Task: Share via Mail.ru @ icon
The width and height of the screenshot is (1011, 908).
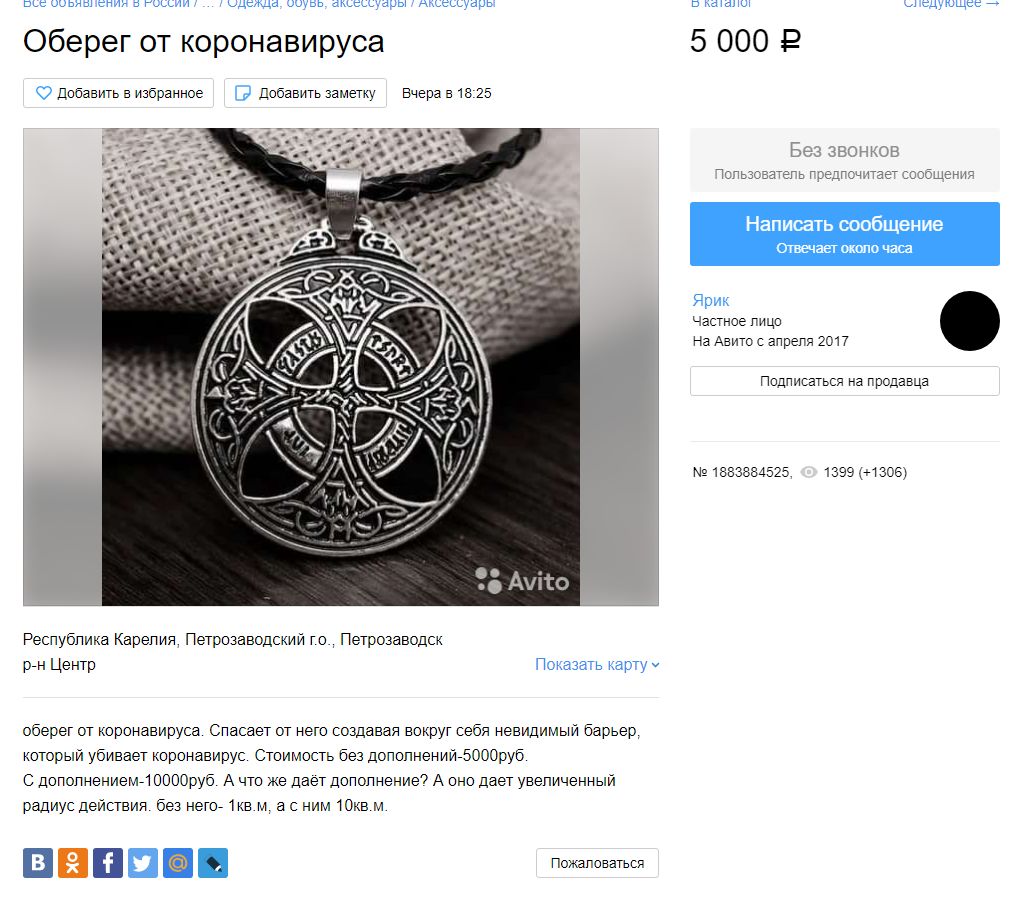Action: pyautogui.click(x=178, y=862)
